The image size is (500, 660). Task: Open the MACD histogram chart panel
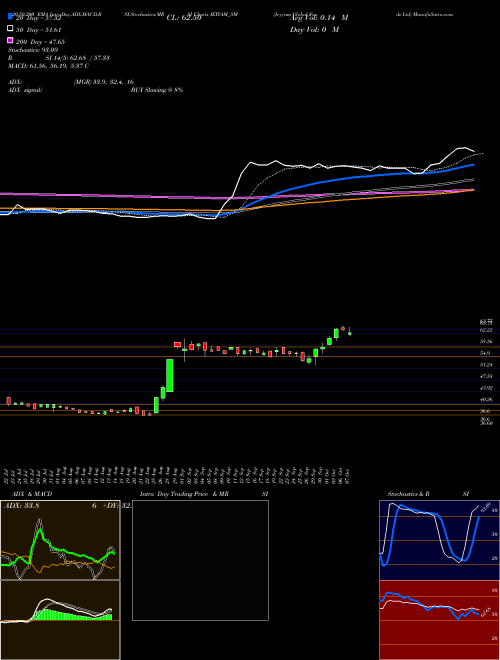(x=60, y=620)
